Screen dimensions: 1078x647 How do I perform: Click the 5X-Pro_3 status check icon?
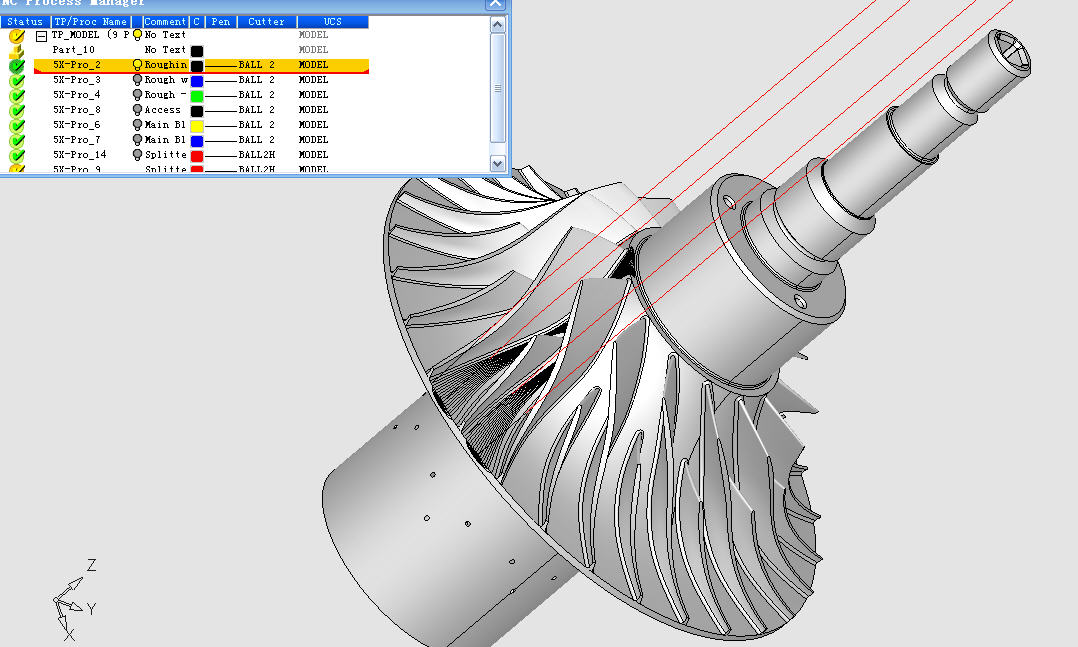[x=17, y=80]
